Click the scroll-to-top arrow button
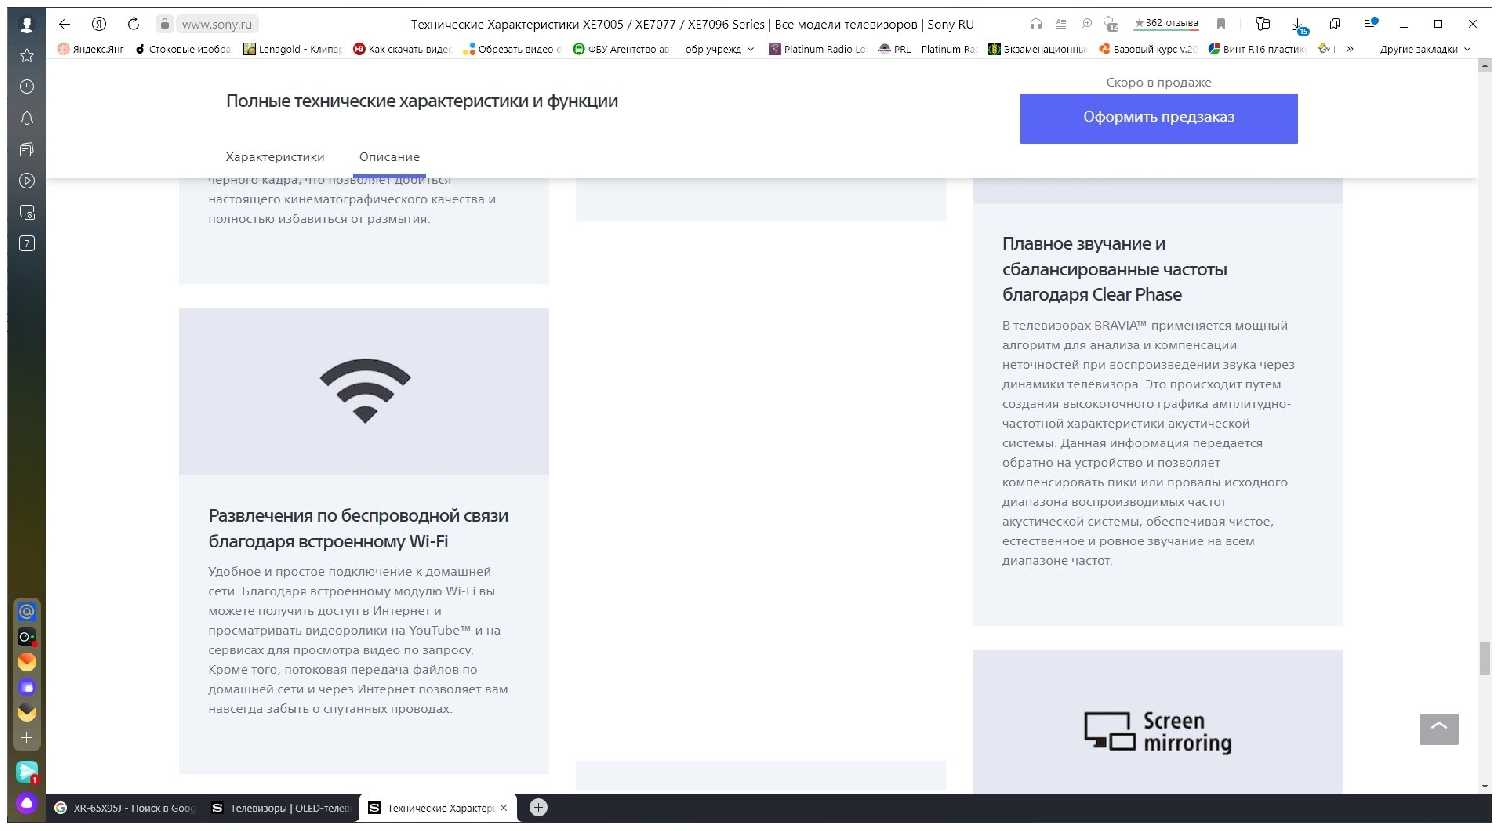 coord(1438,729)
